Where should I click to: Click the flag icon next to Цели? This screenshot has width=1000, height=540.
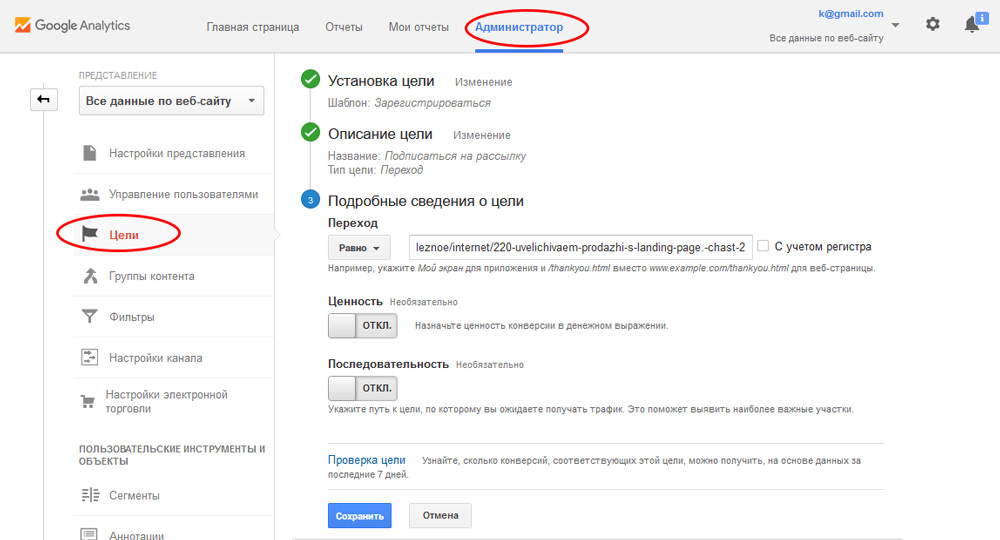coord(90,235)
